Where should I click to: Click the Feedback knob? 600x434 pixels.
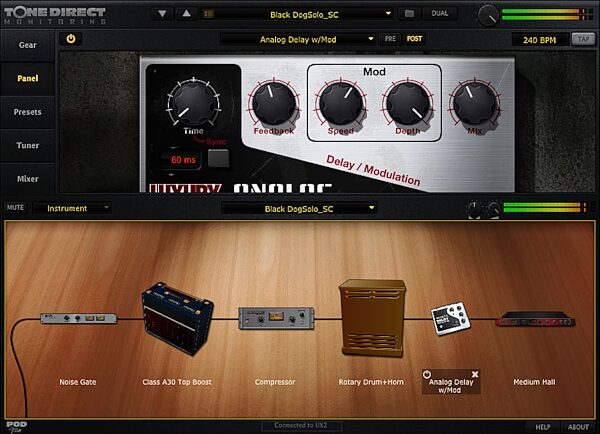pos(274,103)
